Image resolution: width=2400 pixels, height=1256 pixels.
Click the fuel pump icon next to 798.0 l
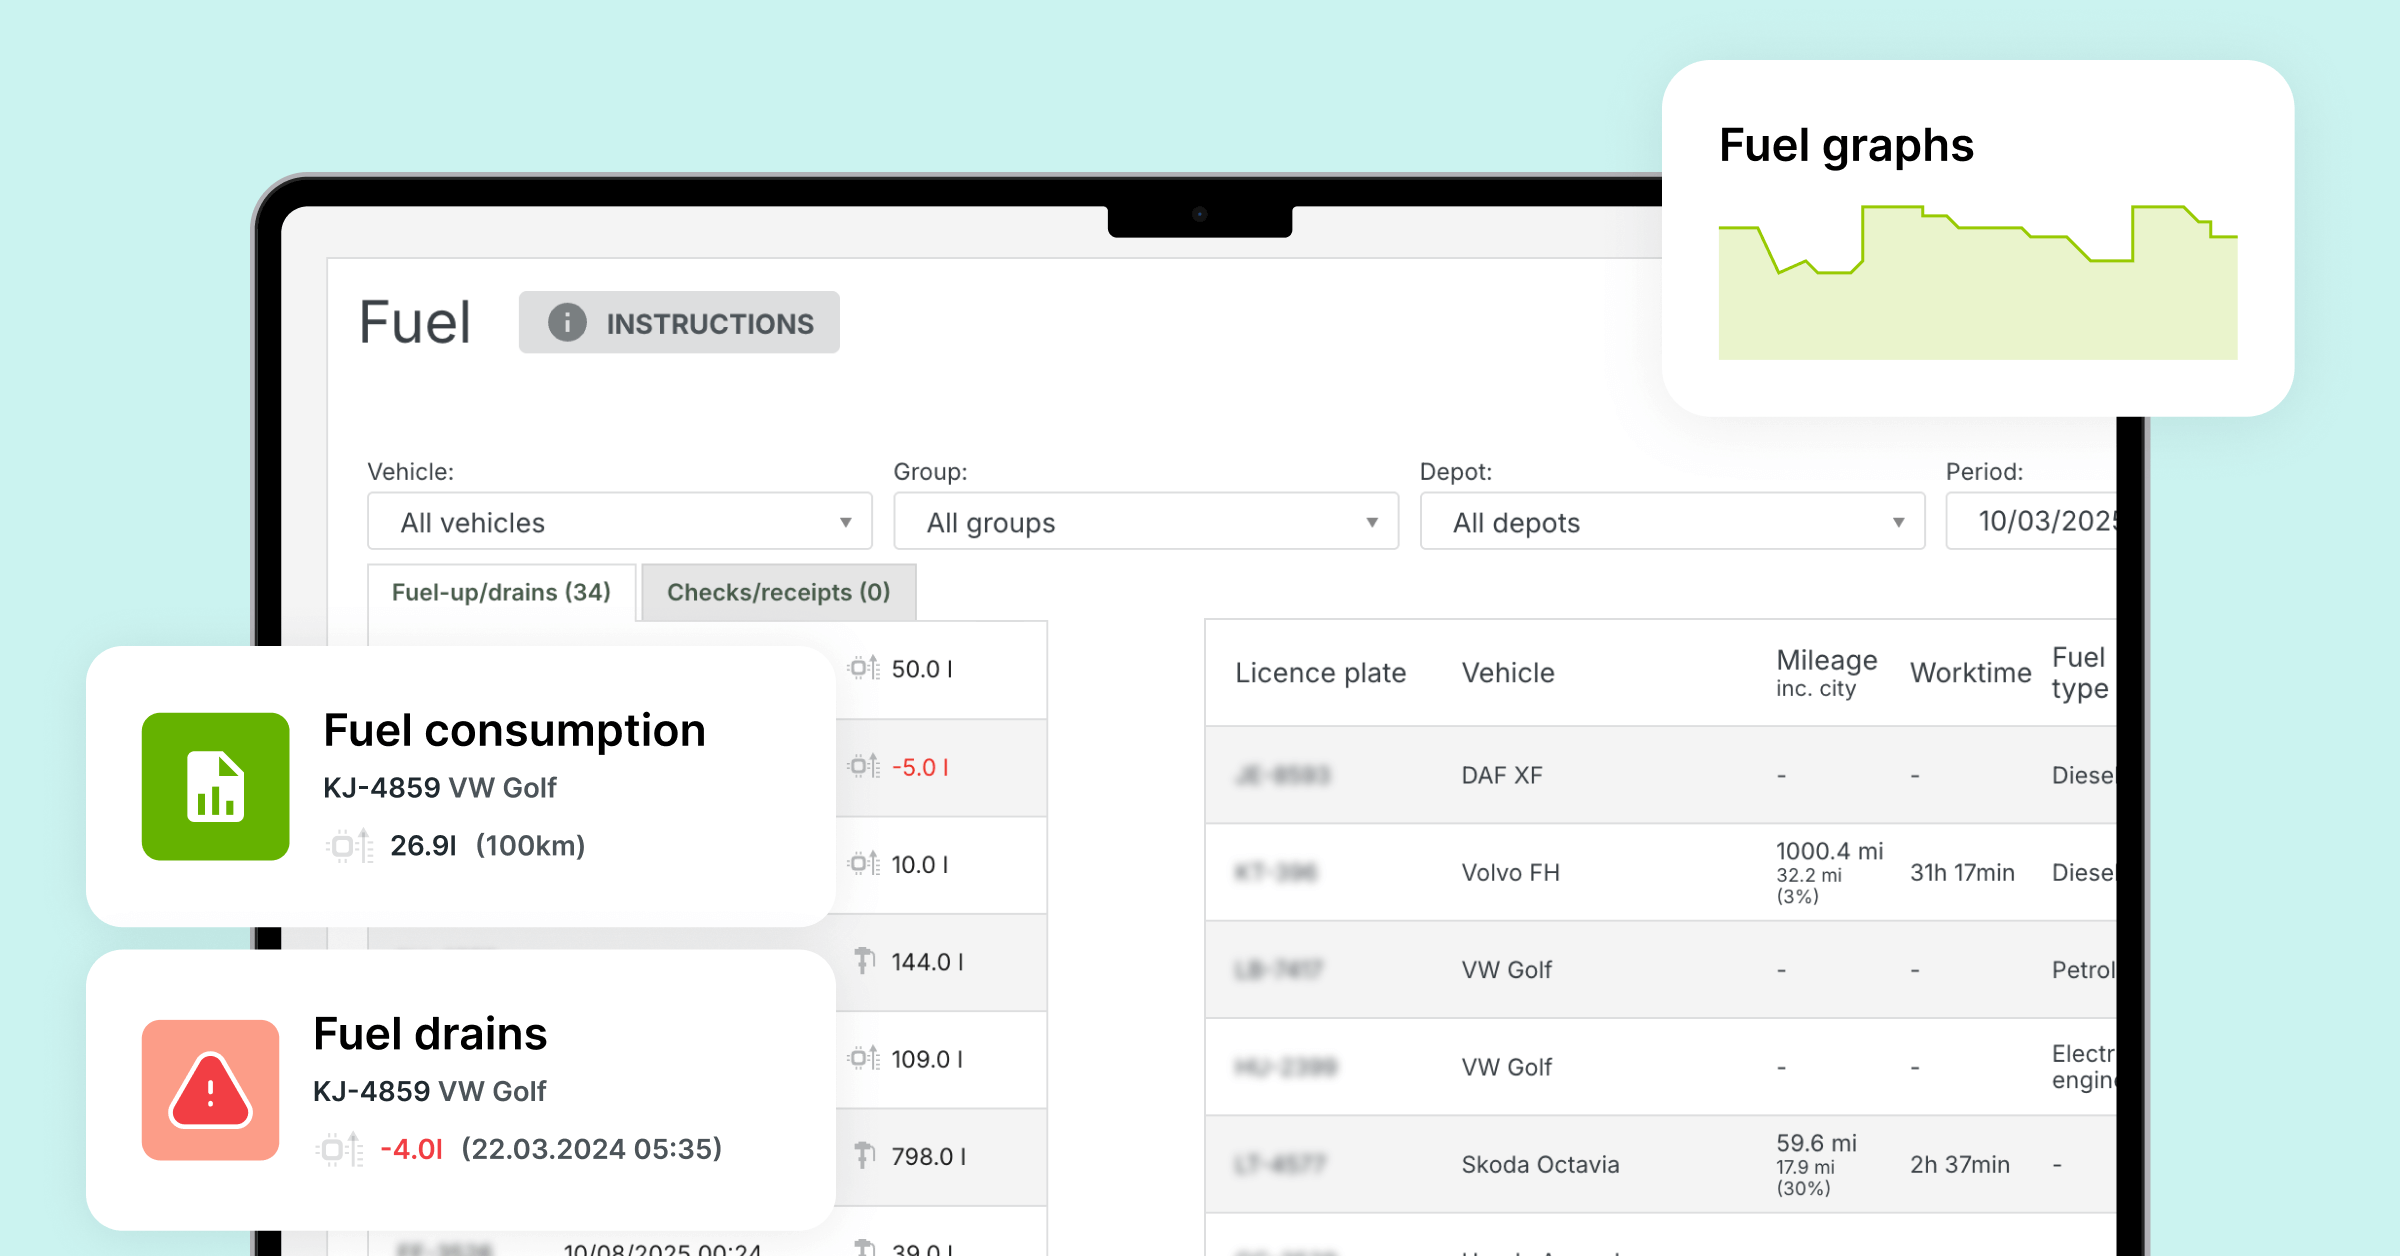(x=864, y=1156)
